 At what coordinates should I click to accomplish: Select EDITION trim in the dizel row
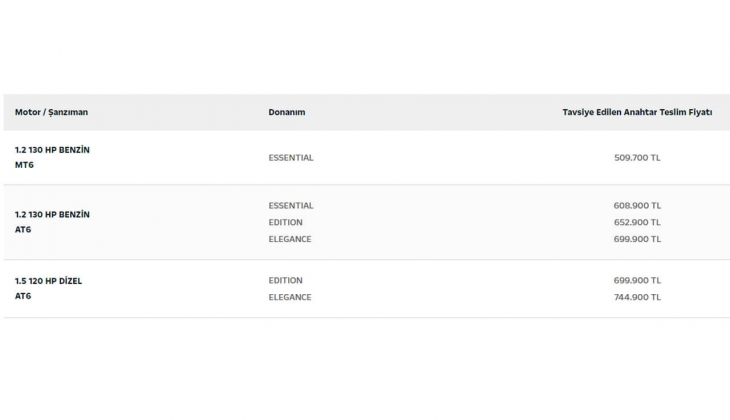(x=286, y=280)
